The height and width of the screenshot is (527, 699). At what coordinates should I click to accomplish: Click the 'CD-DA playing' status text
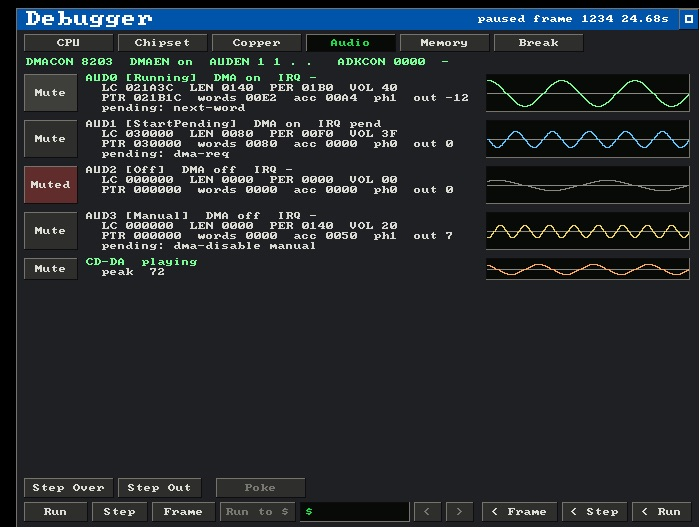(x=141, y=262)
